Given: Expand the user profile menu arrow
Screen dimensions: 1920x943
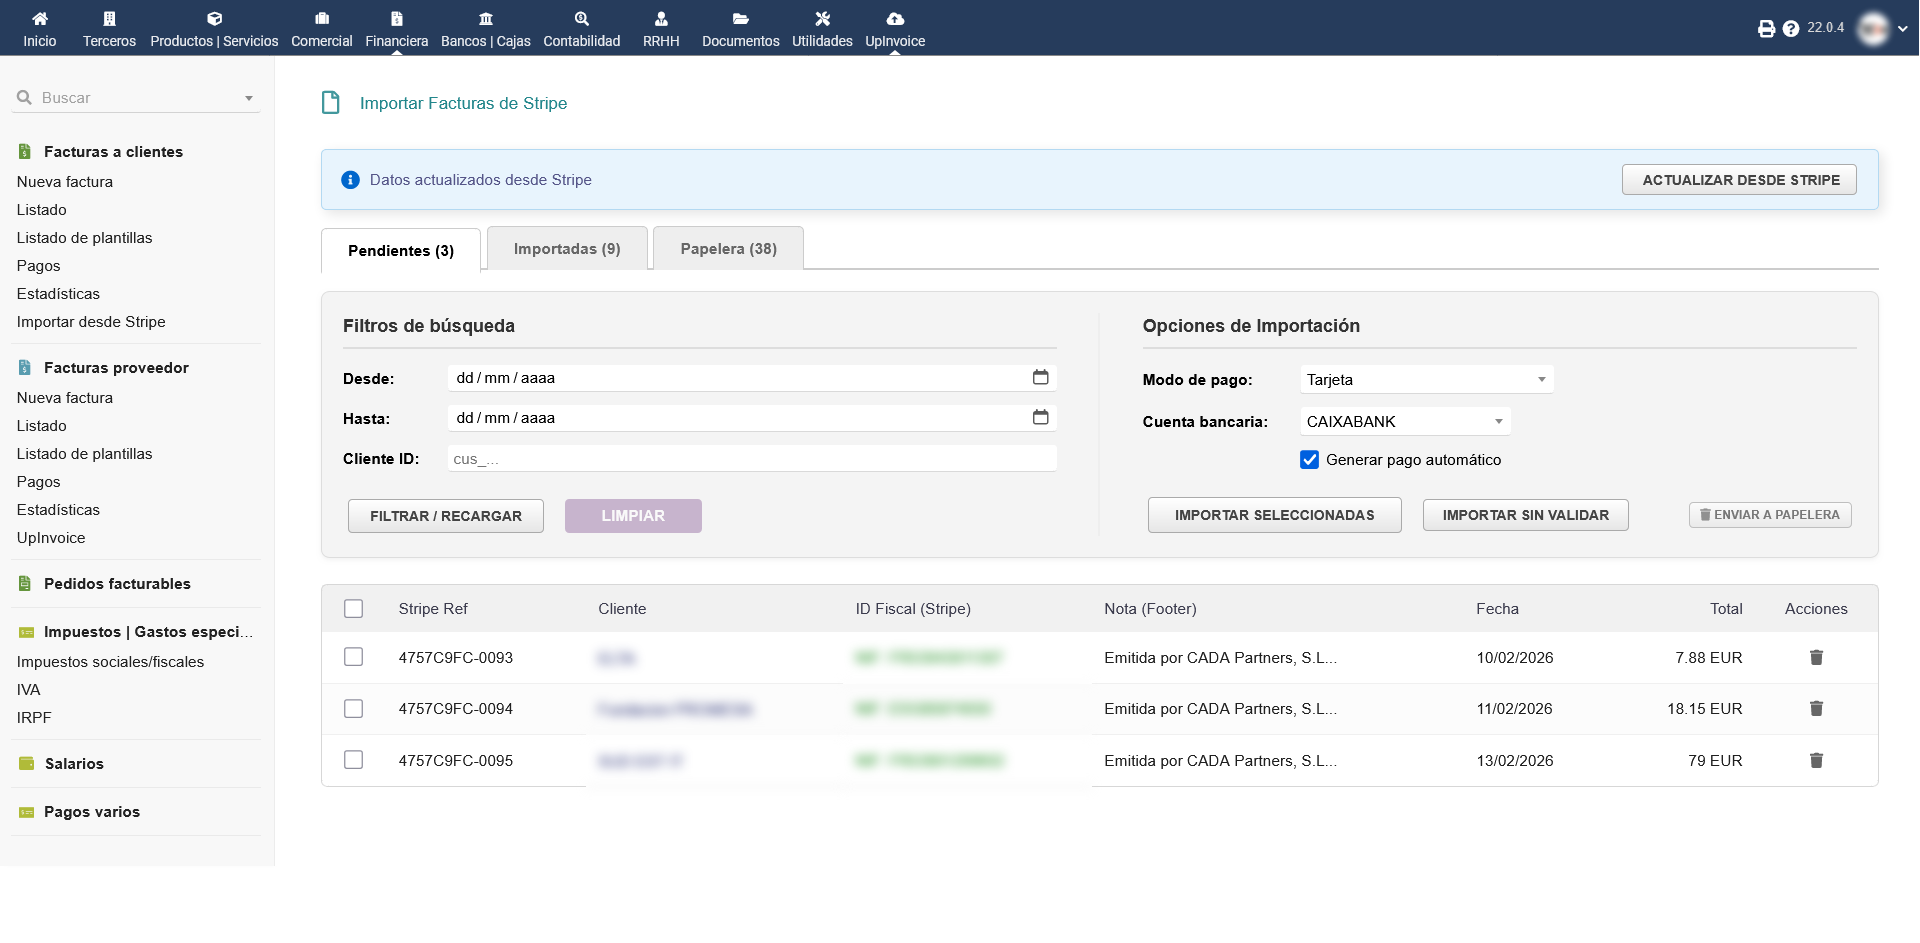Looking at the screenshot, I should point(1902,29).
